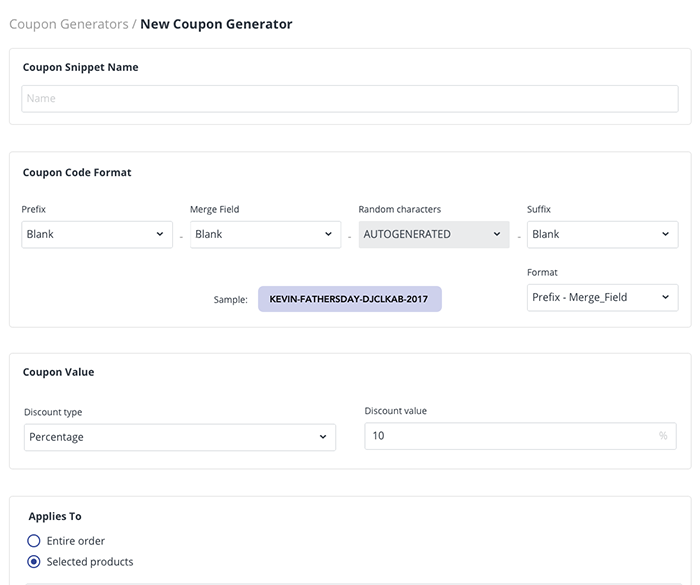Image resolution: width=700 pixels, height=585 pixels.
Task: Open the Format dropdown showing Prefix - Merge_Field
Action: click(x=602, y=297)
